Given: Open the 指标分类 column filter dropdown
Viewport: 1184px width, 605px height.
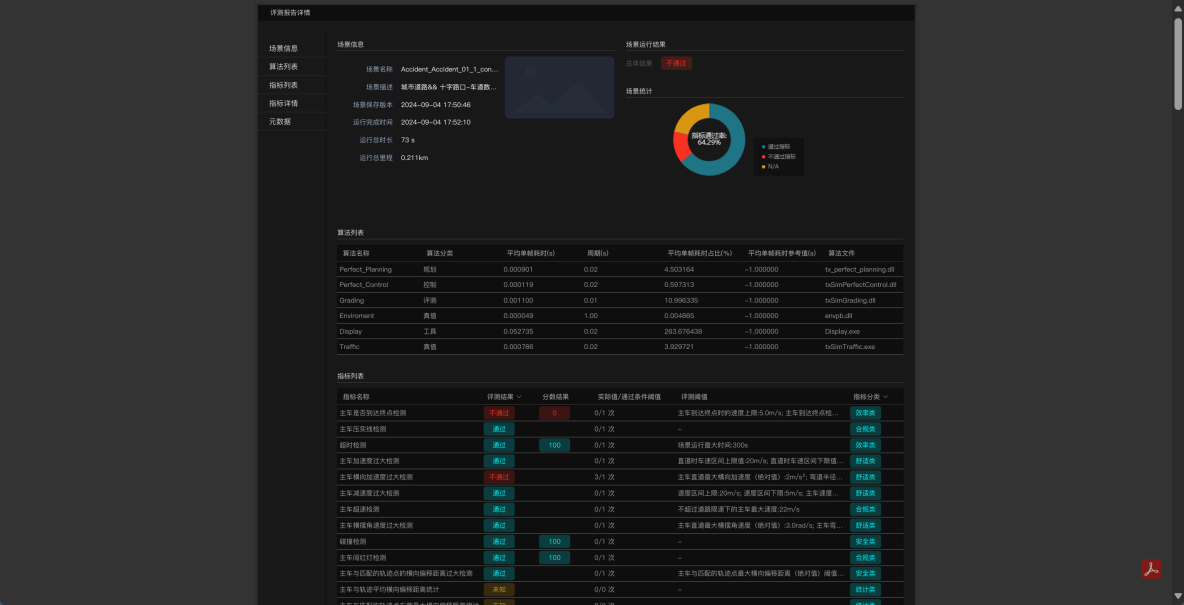Looking at the screenshot, I should point(885,397).
